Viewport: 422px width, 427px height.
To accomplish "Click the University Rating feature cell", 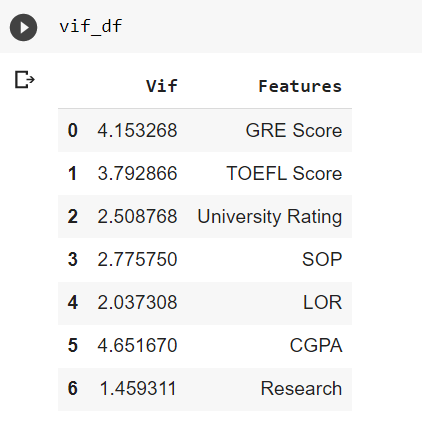I will pyautogui.click(x=270, y=217).
